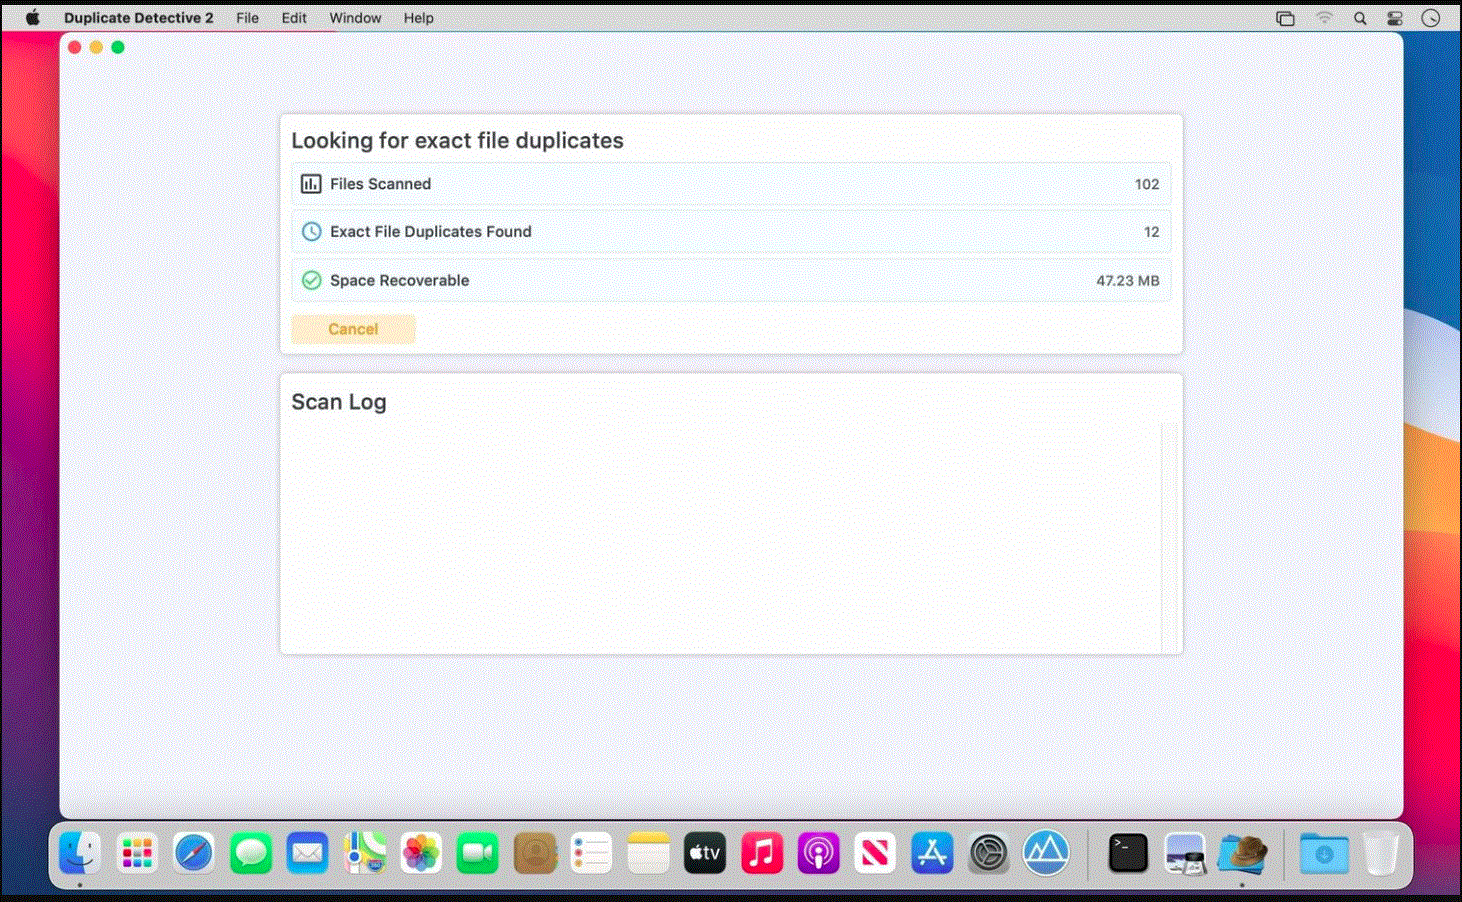Click the Scan Log heading
1462x902 pixels.
(x=339, y=402)
